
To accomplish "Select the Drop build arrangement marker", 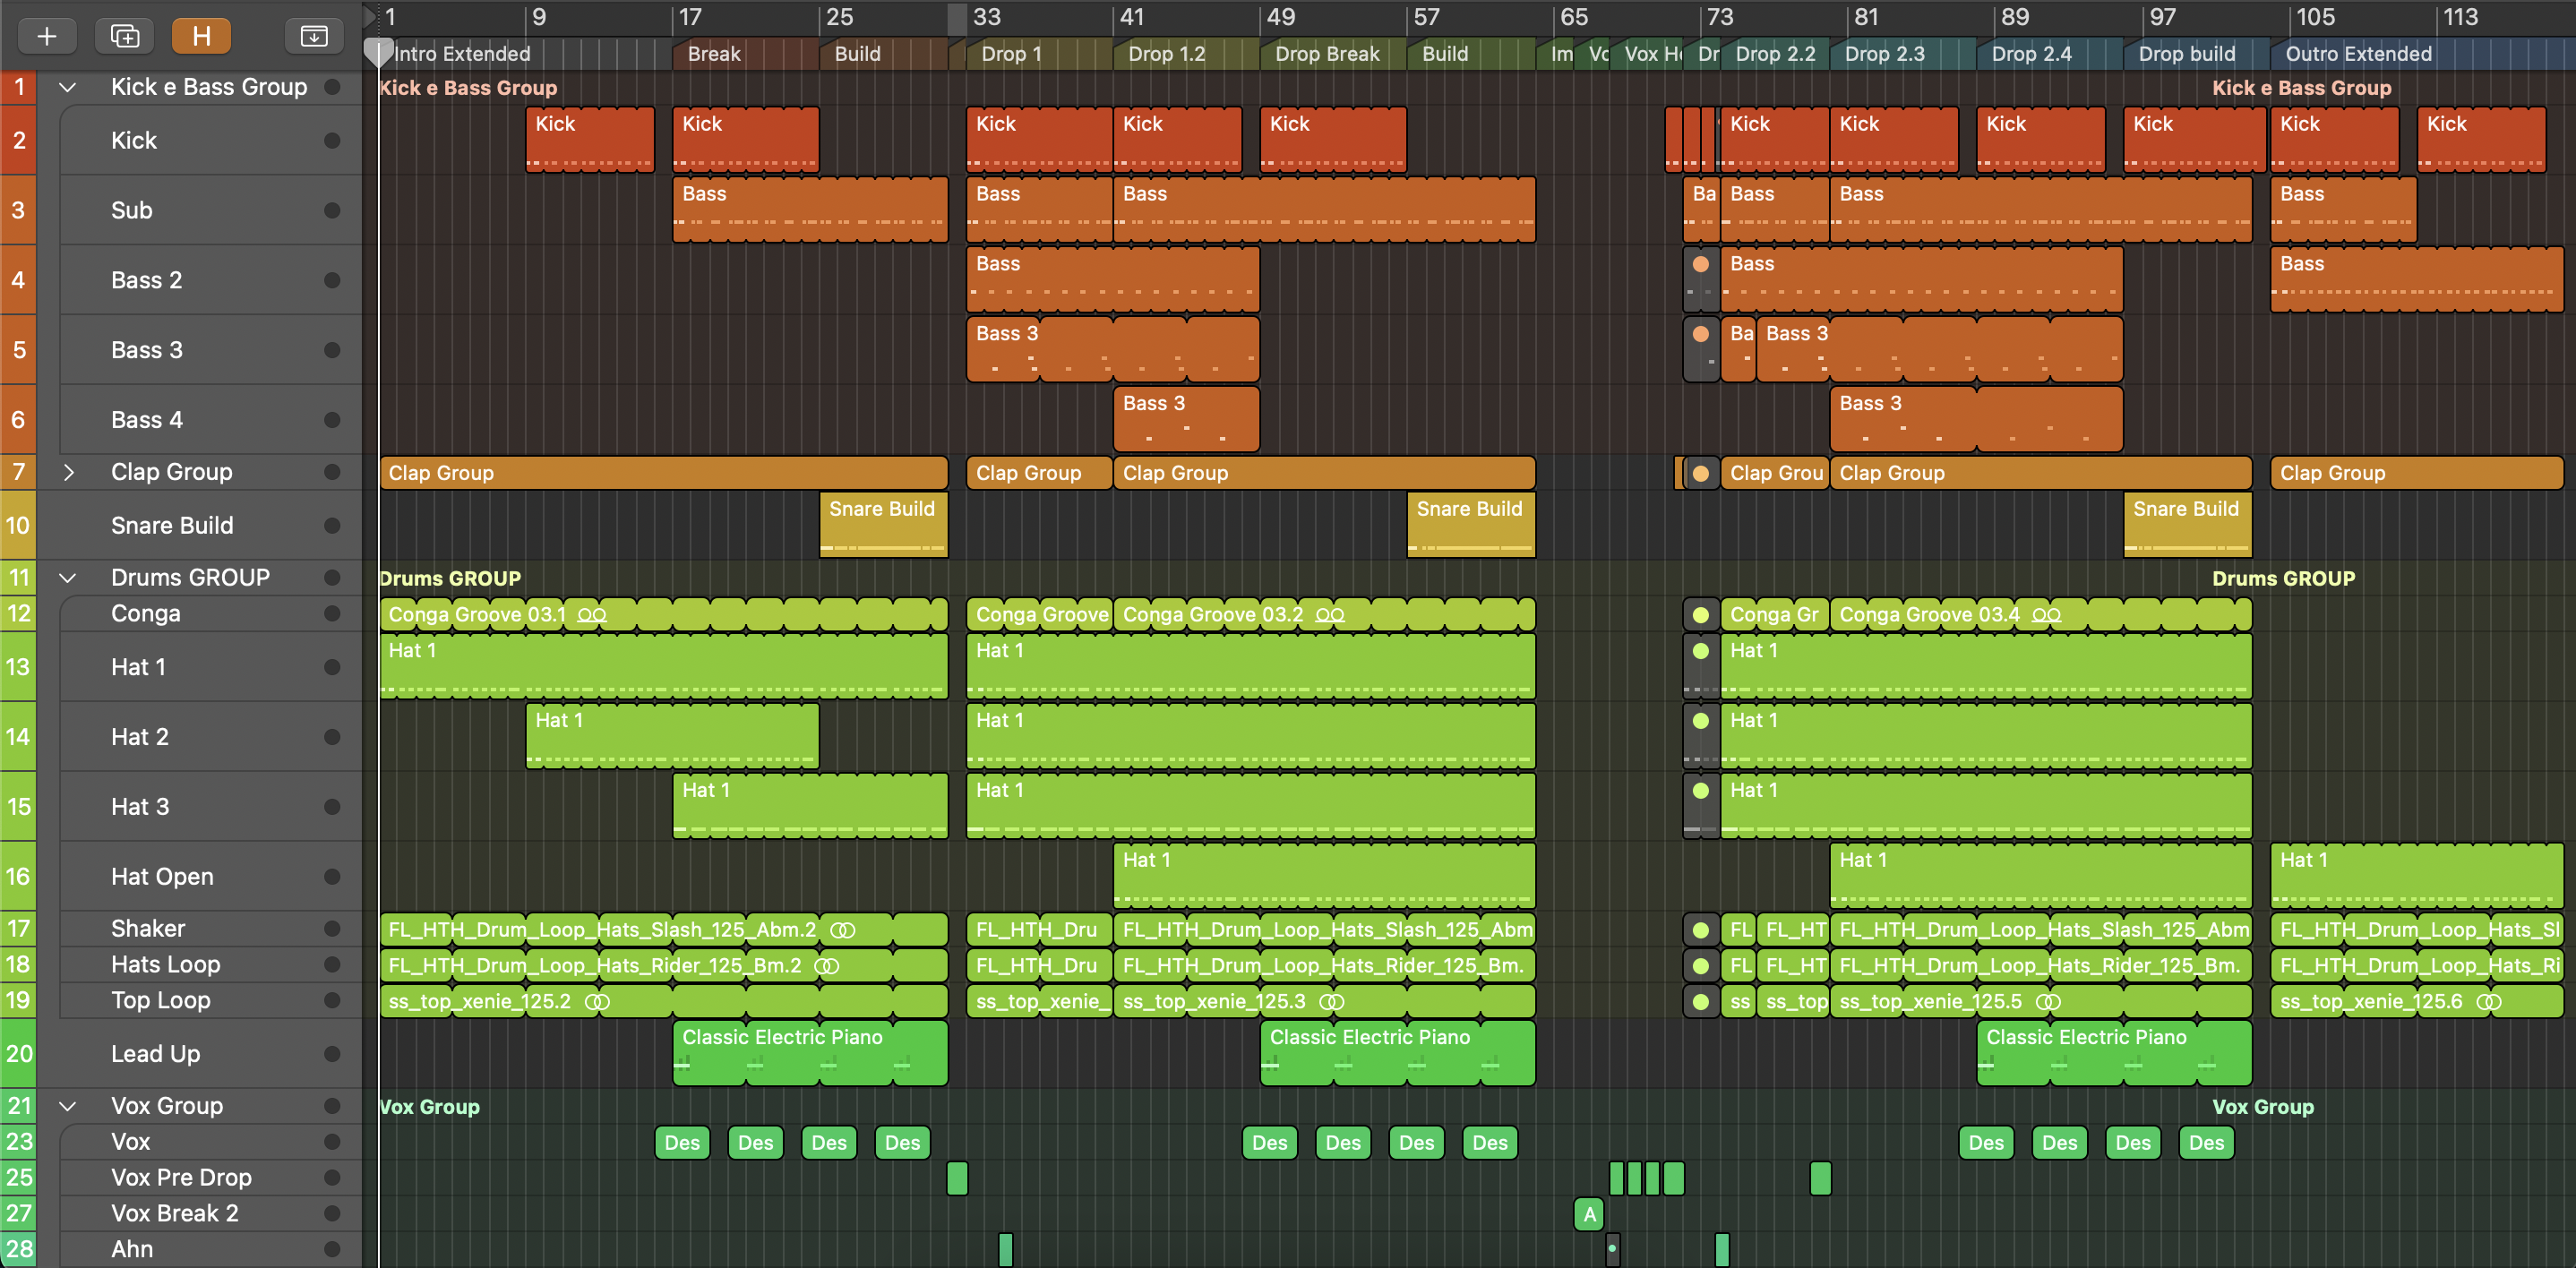I will tap(2197, 54).
